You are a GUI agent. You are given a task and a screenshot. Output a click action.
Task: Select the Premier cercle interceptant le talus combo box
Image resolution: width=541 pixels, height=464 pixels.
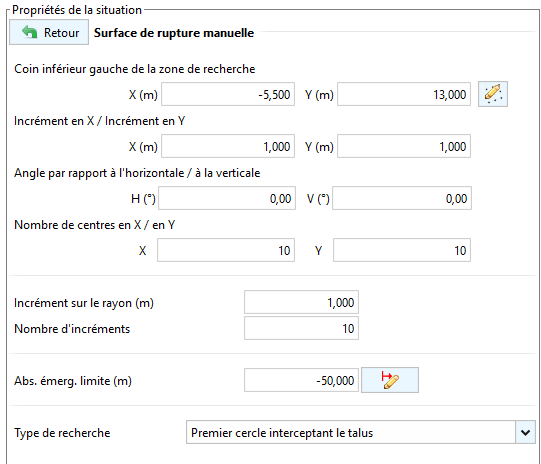point(361,432)
